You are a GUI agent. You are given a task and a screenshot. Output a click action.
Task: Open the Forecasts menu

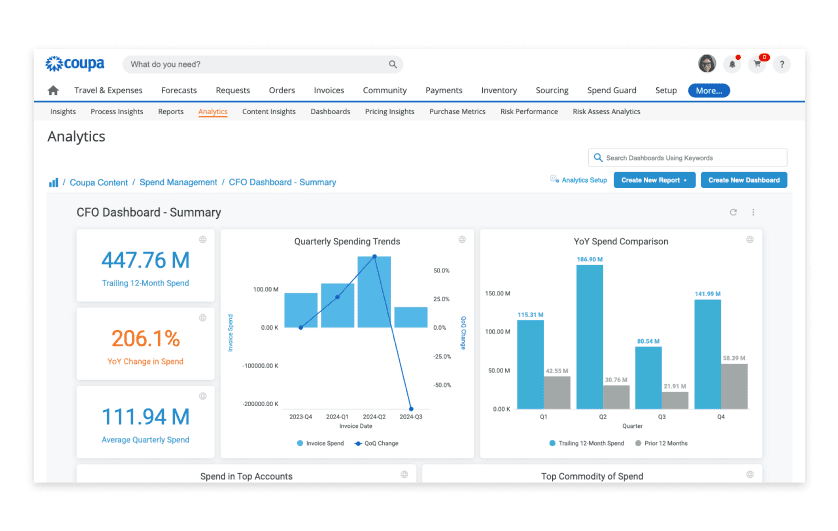179,90
